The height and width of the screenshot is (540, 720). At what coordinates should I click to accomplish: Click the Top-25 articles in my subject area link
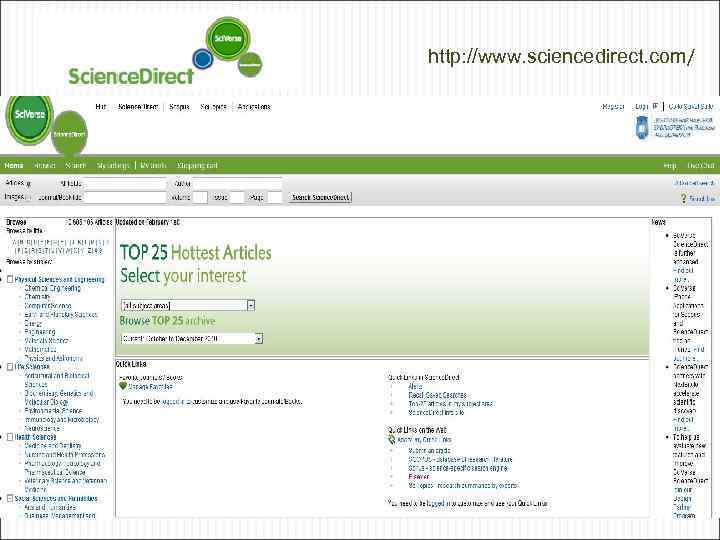(x=450, y=404)
